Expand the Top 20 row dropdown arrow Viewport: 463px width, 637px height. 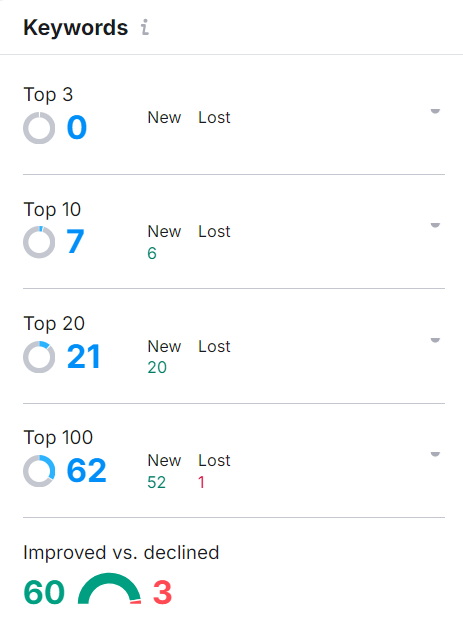click(435, 340)
